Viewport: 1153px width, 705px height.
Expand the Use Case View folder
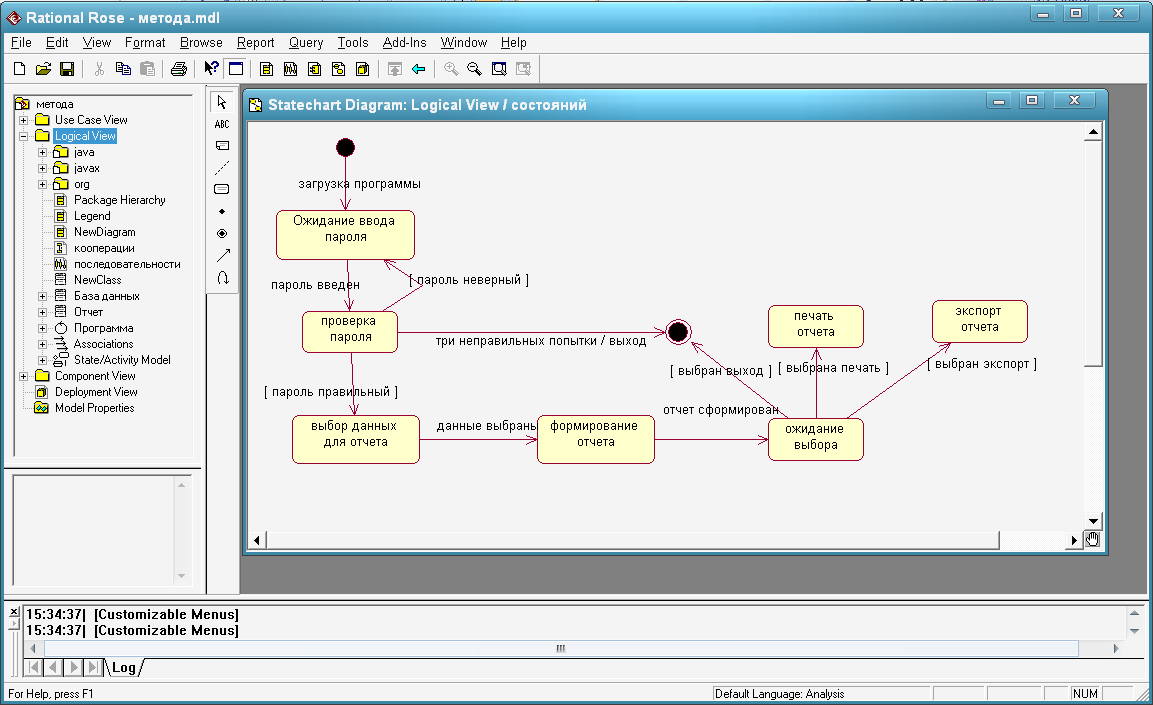click(x=24, y=120)
